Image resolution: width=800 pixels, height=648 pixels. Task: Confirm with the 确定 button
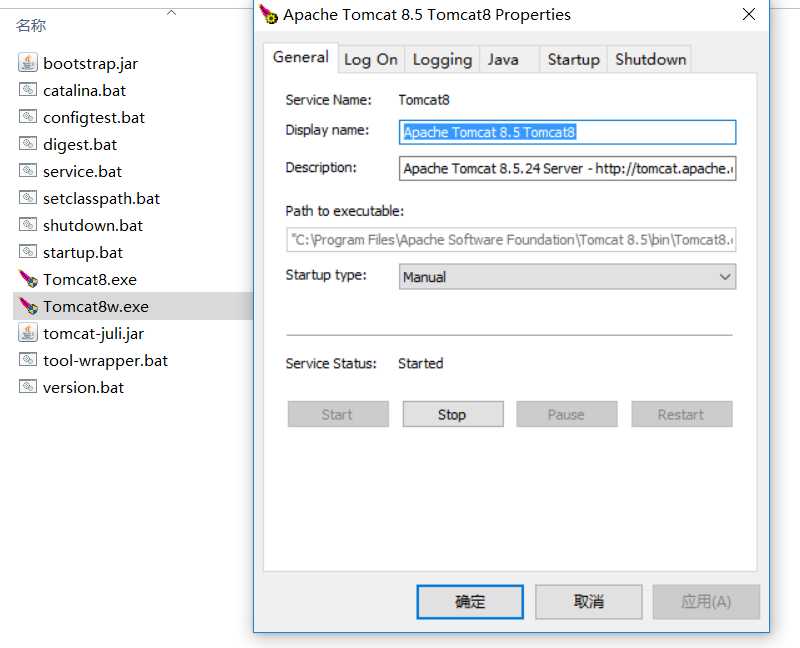tap(470, 602)
